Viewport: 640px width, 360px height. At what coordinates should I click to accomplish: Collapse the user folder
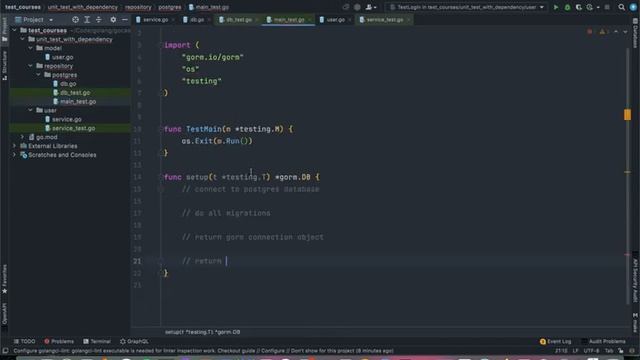point(31,110)
